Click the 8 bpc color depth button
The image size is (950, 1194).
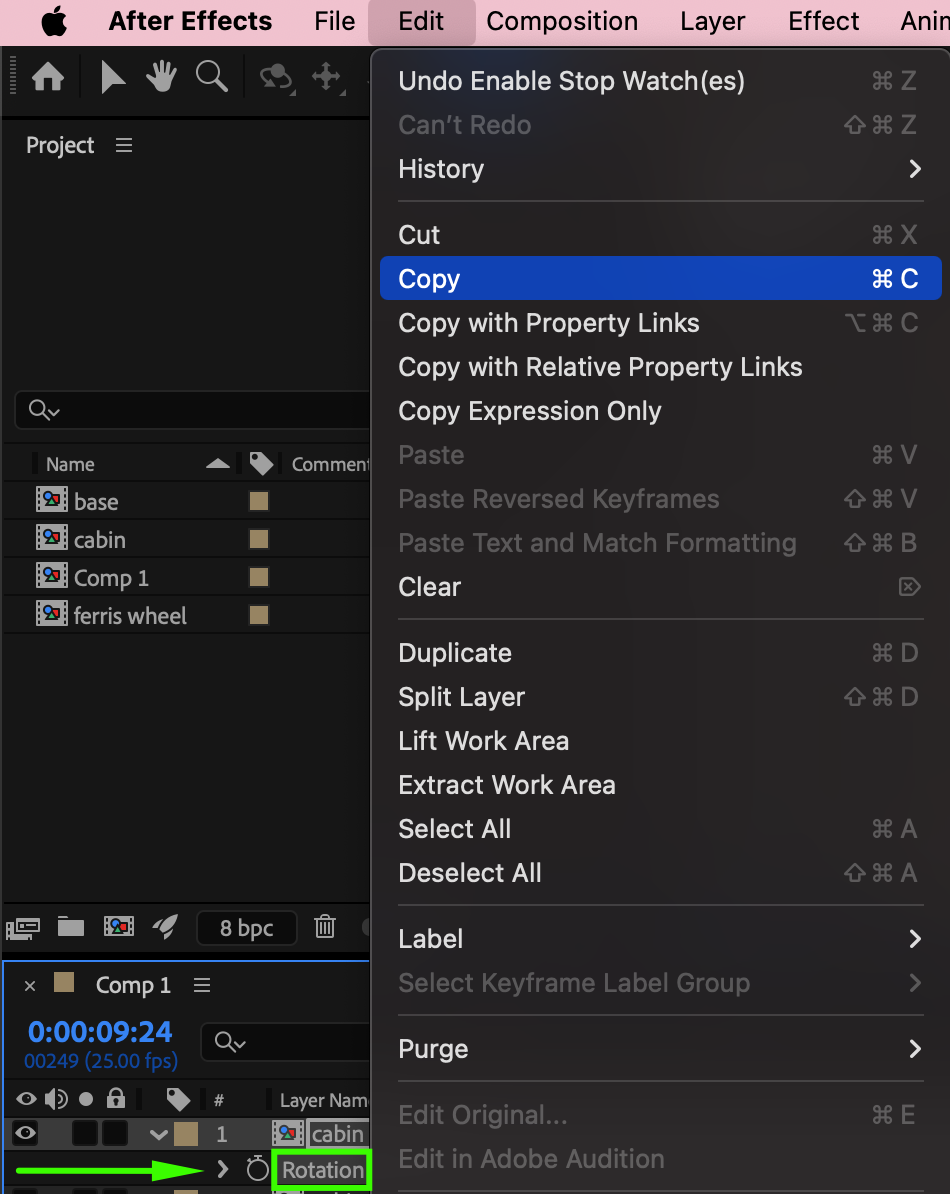tap(247, 927)
